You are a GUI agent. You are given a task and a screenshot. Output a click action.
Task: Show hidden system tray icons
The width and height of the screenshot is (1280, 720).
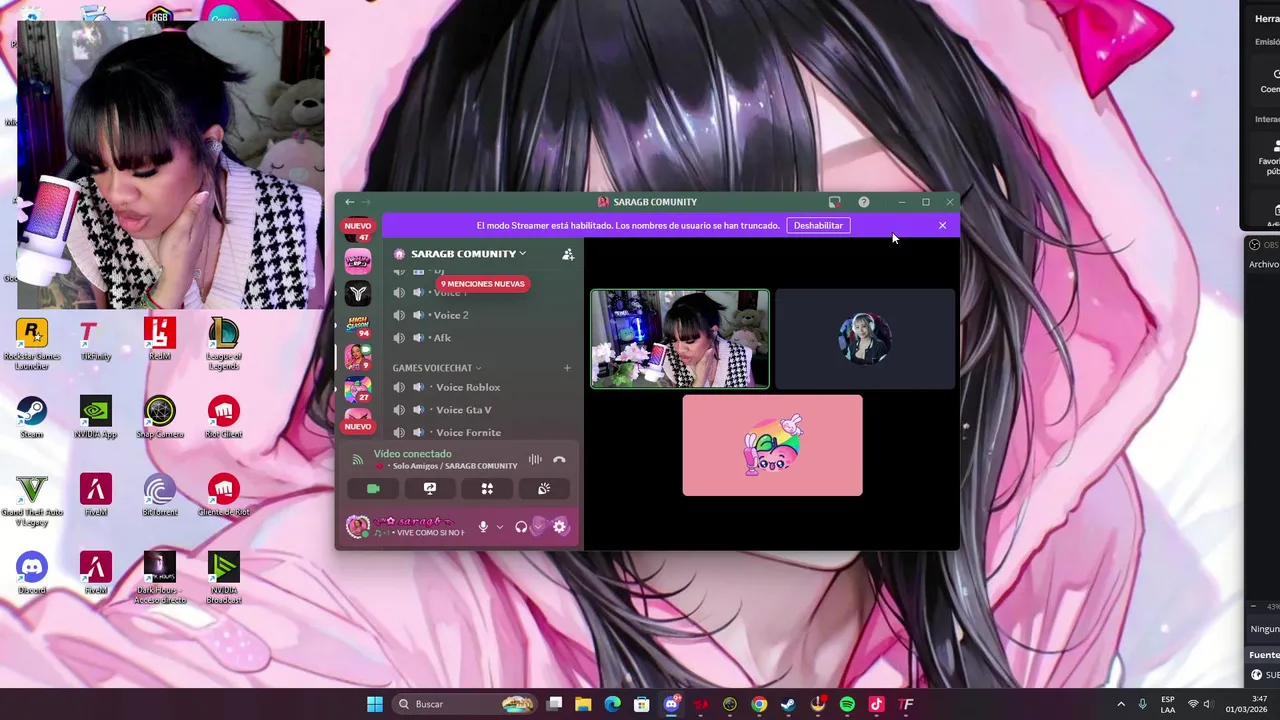1121,704
